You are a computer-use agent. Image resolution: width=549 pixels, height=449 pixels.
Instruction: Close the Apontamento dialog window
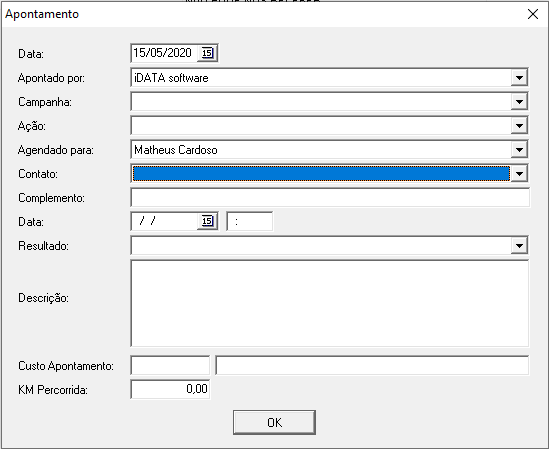(533, 14)
